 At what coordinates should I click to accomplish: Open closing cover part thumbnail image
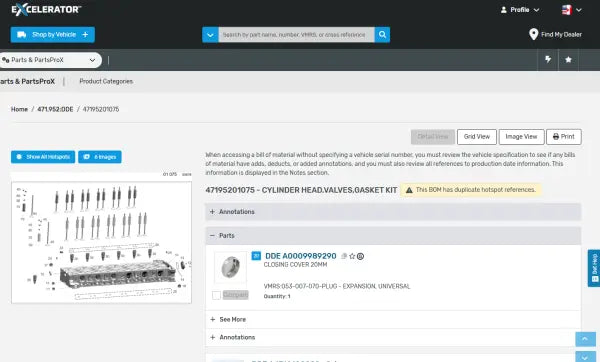[230, 267]
